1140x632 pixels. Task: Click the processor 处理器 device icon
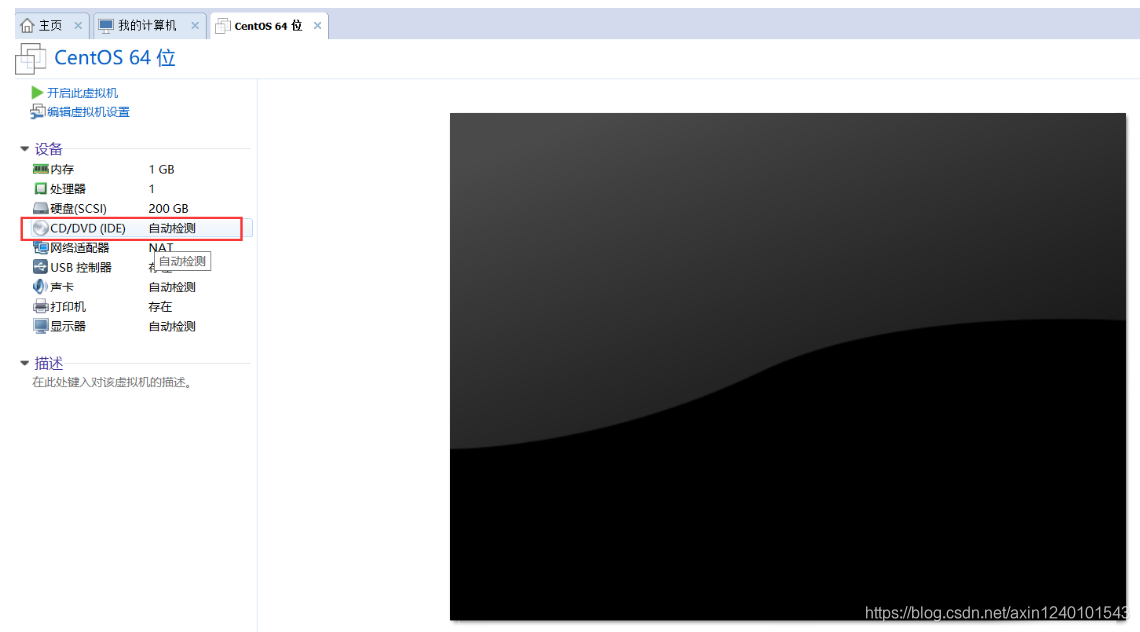(41, 188)
